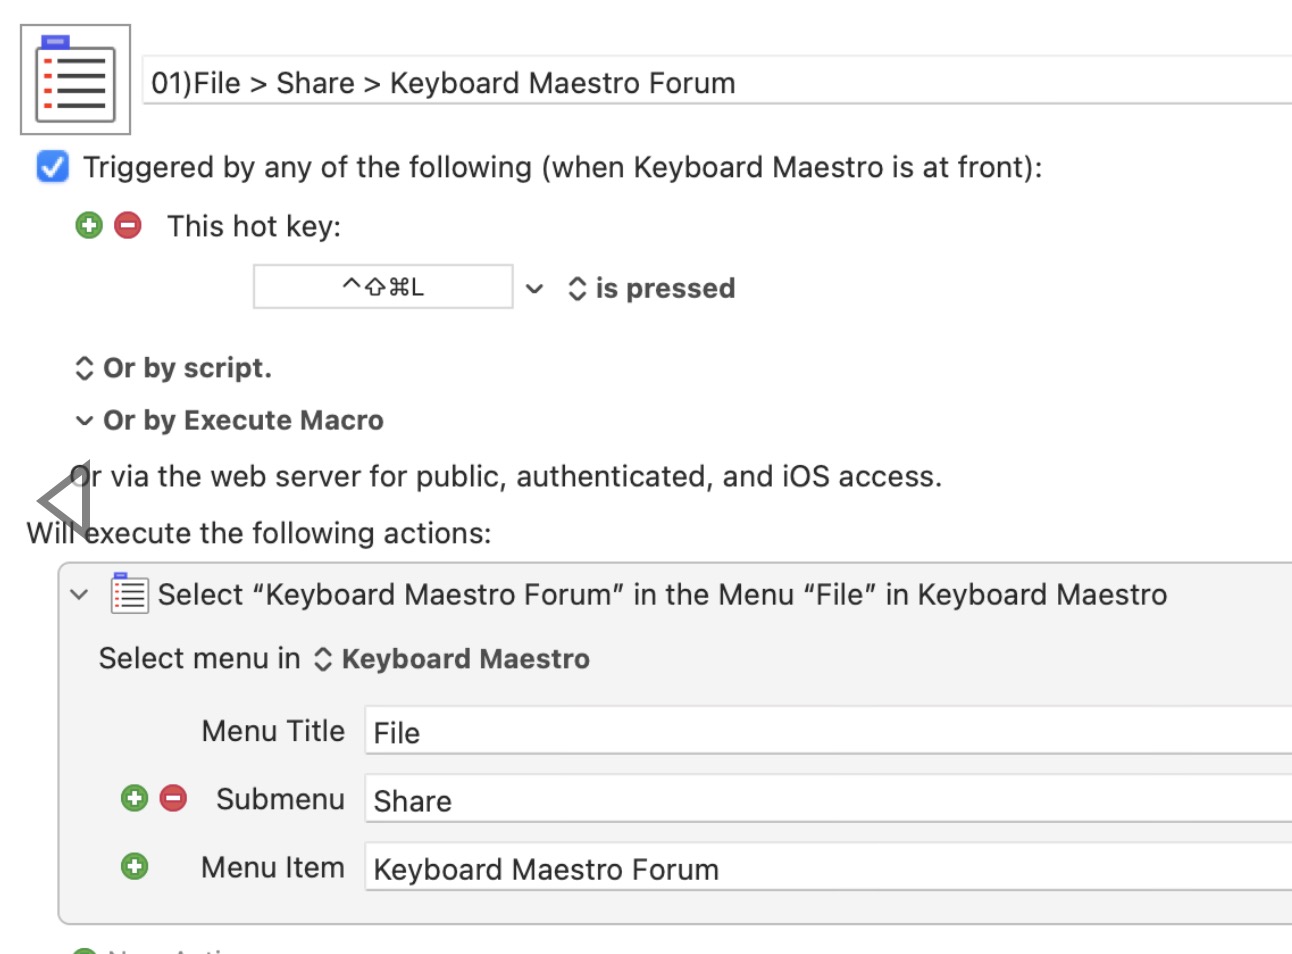Add another submenu level

[x=134, y=798]
